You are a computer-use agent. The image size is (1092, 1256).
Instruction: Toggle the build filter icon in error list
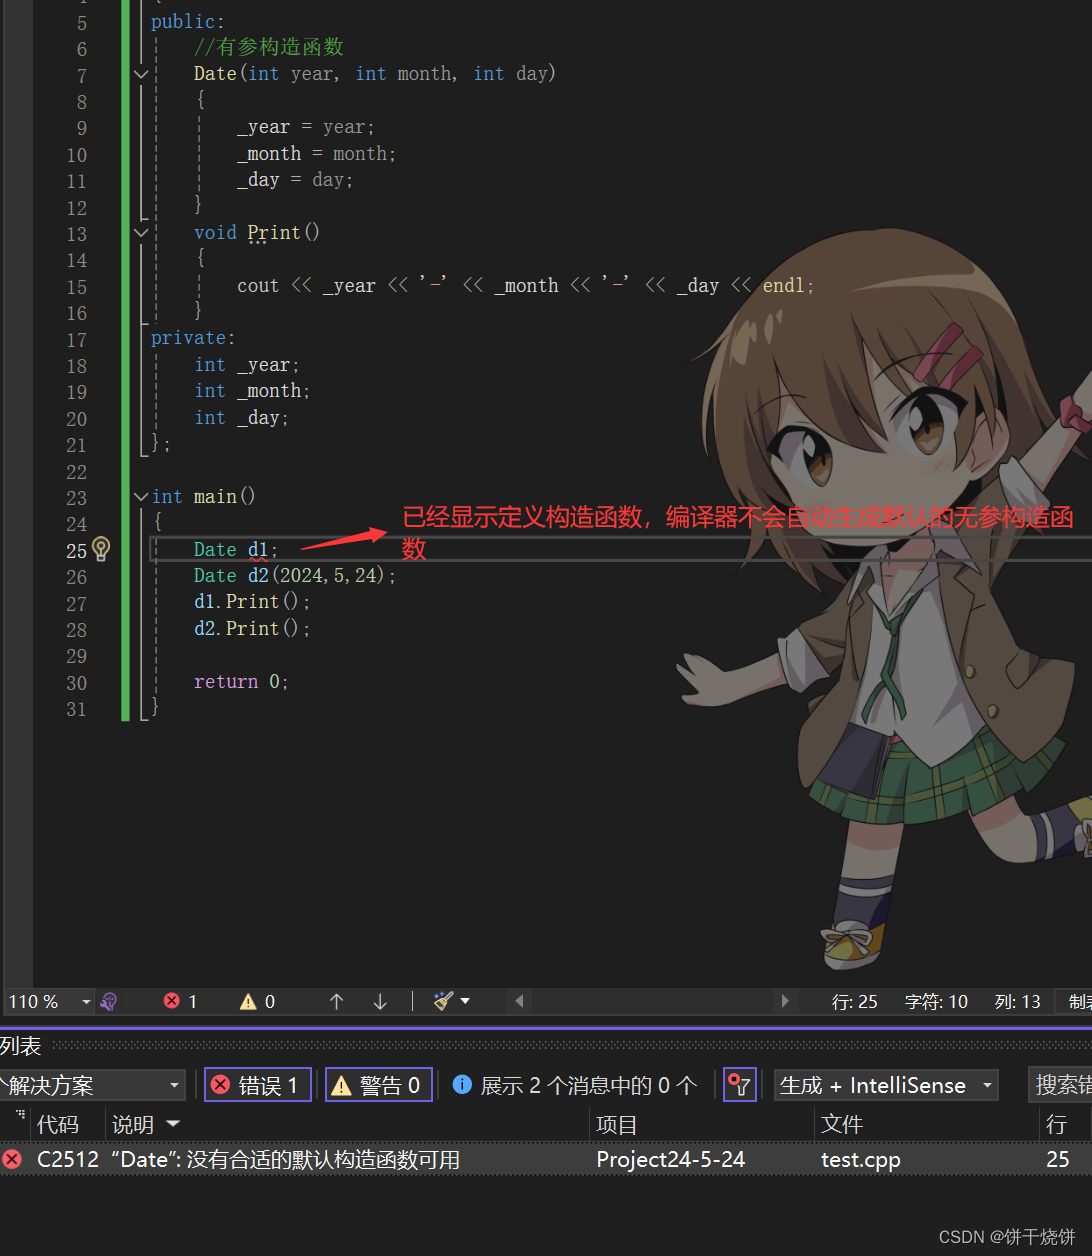pyautogui.click(x=739, y=1085)
